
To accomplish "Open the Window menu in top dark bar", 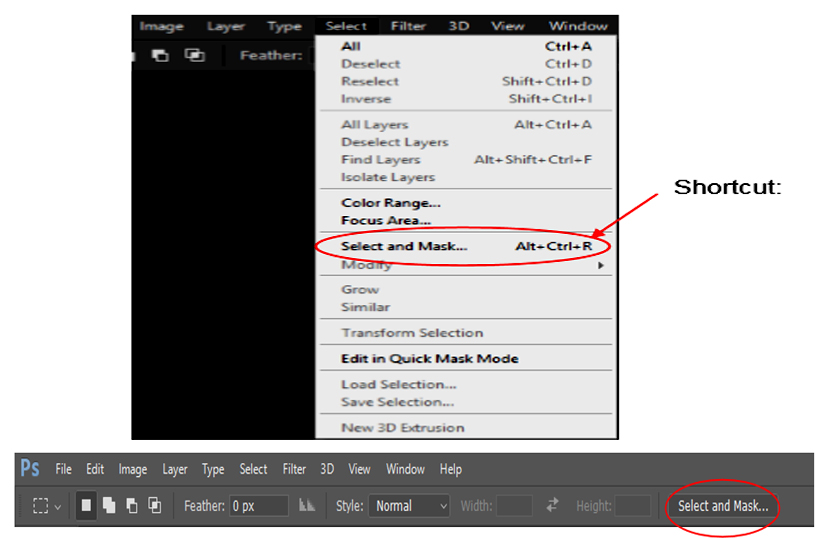I will pyautogui.click(x=578, y=26).
